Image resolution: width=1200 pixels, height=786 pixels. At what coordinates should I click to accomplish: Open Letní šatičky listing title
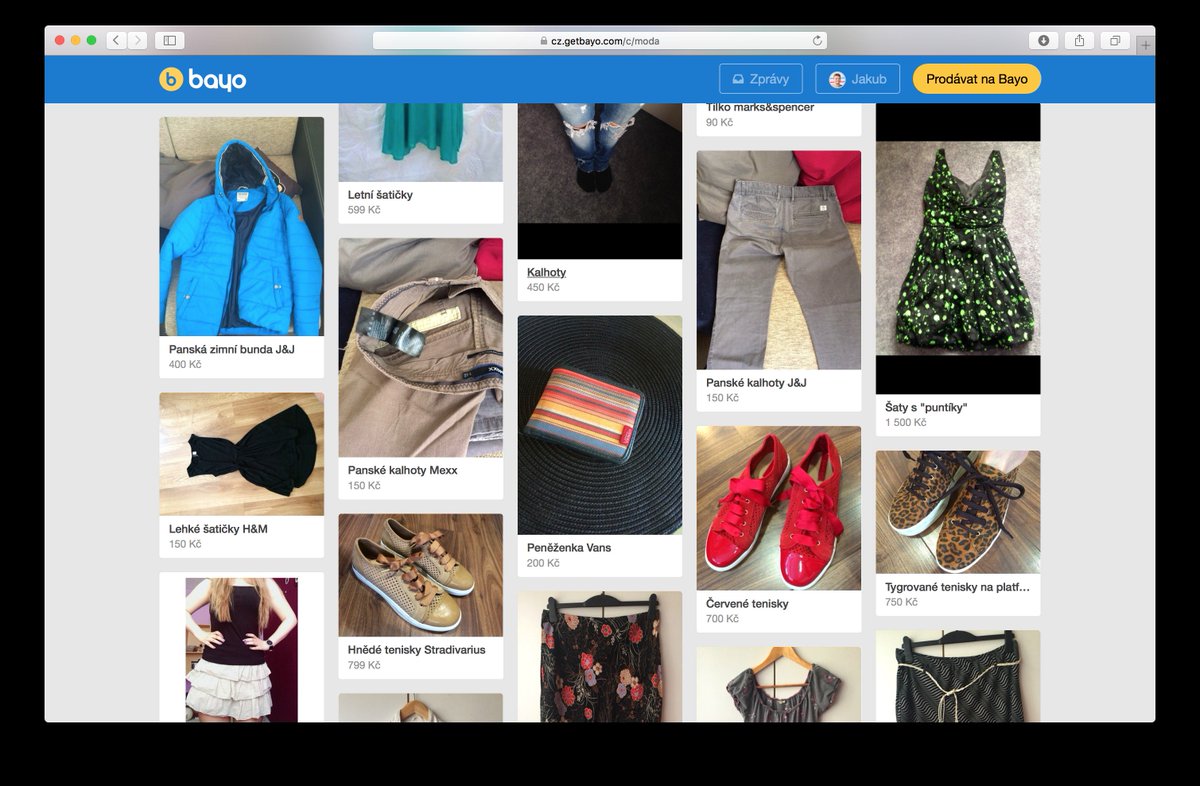click(380, 195)
